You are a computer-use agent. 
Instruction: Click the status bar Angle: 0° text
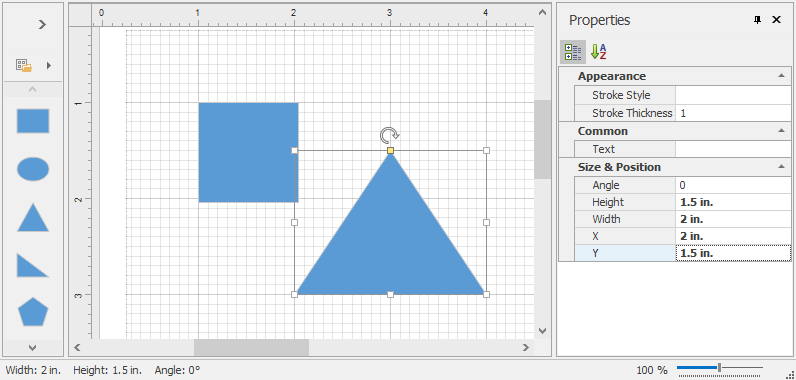(x=178, y=370)
